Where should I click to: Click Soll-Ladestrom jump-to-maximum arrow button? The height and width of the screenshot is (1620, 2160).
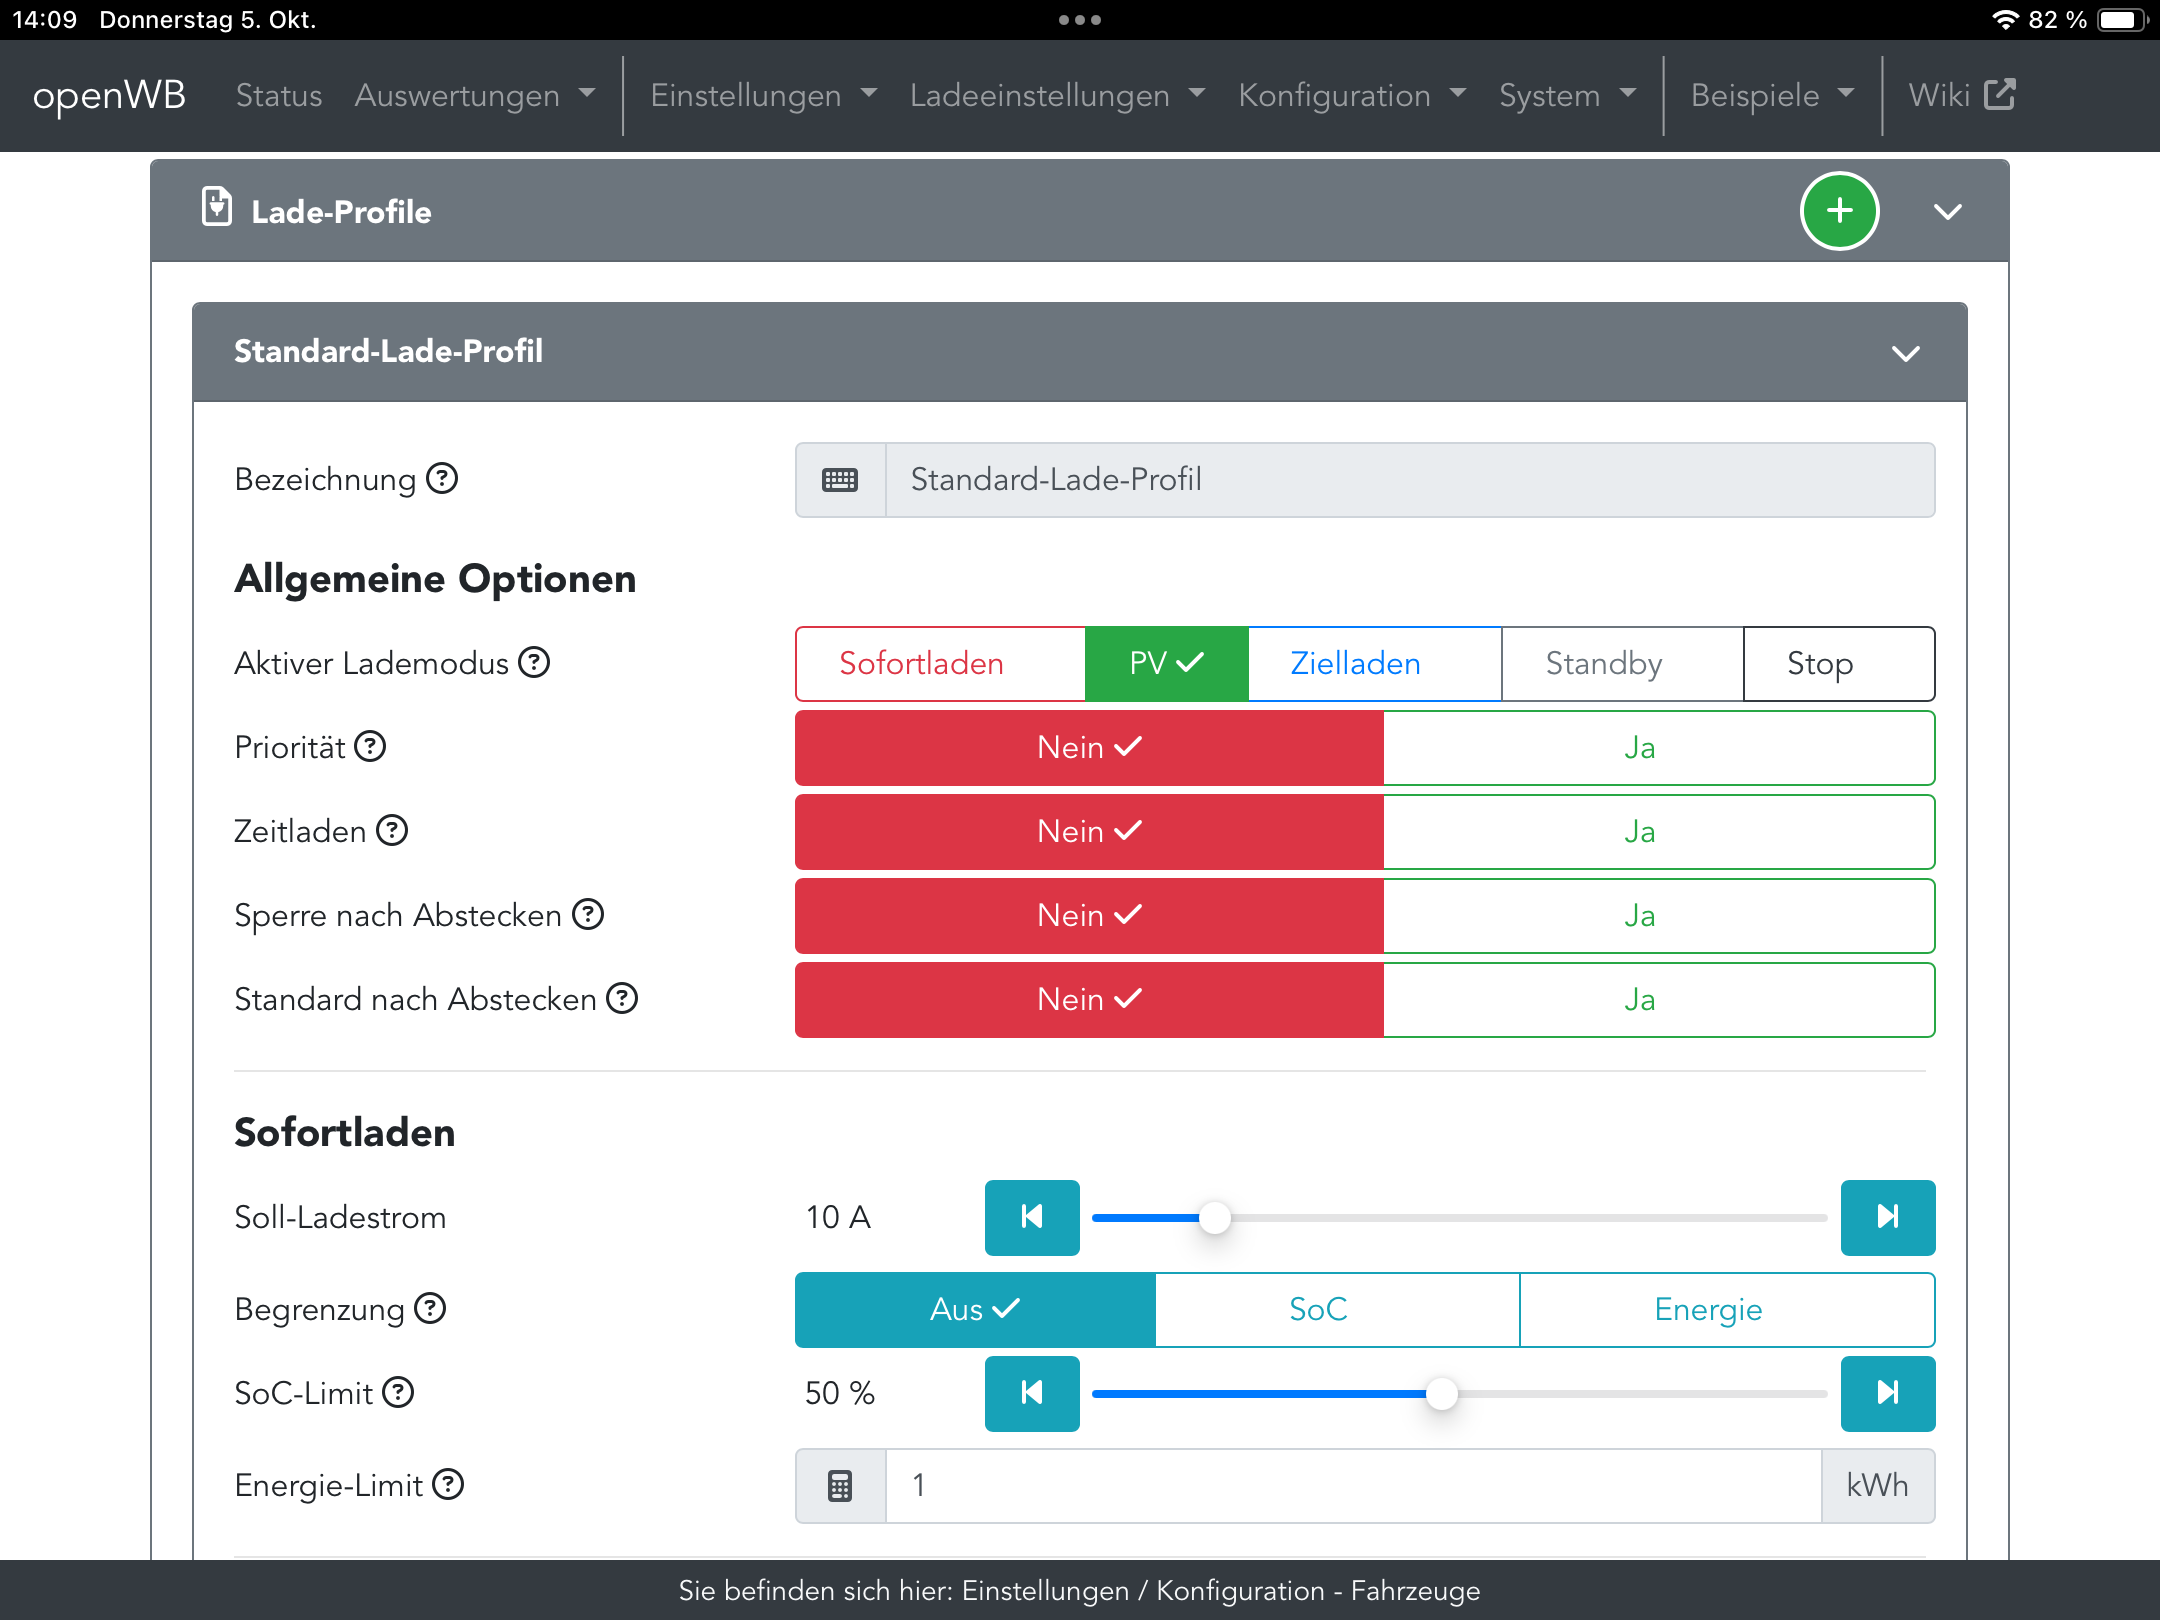1887,1217
